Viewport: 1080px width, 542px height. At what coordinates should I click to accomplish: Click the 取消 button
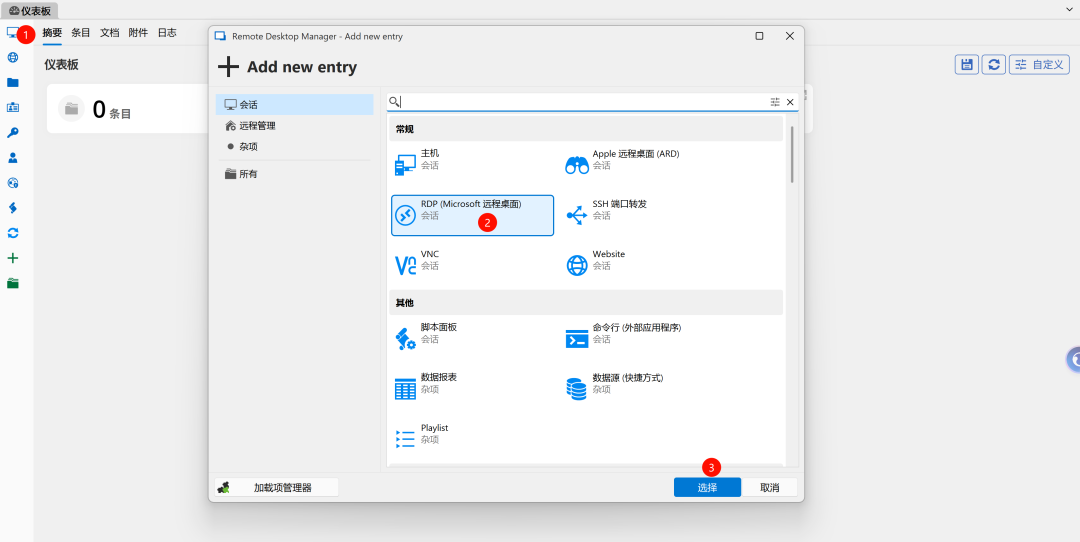pos(770,488)
